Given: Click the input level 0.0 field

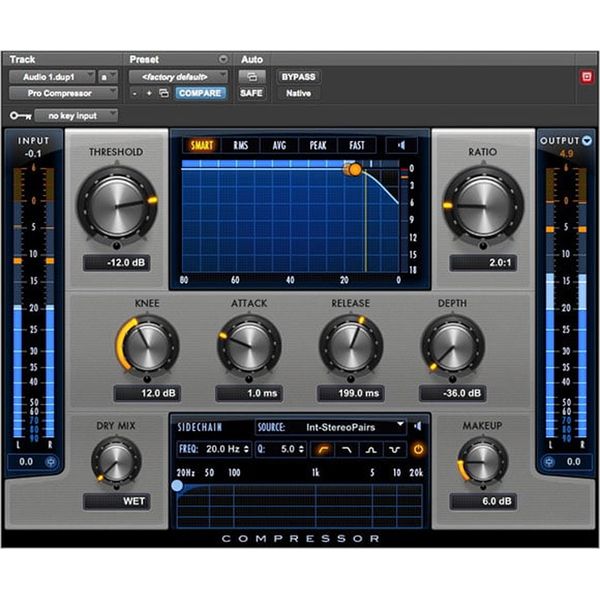Looking at the screenshot, I should click(26, 462).
